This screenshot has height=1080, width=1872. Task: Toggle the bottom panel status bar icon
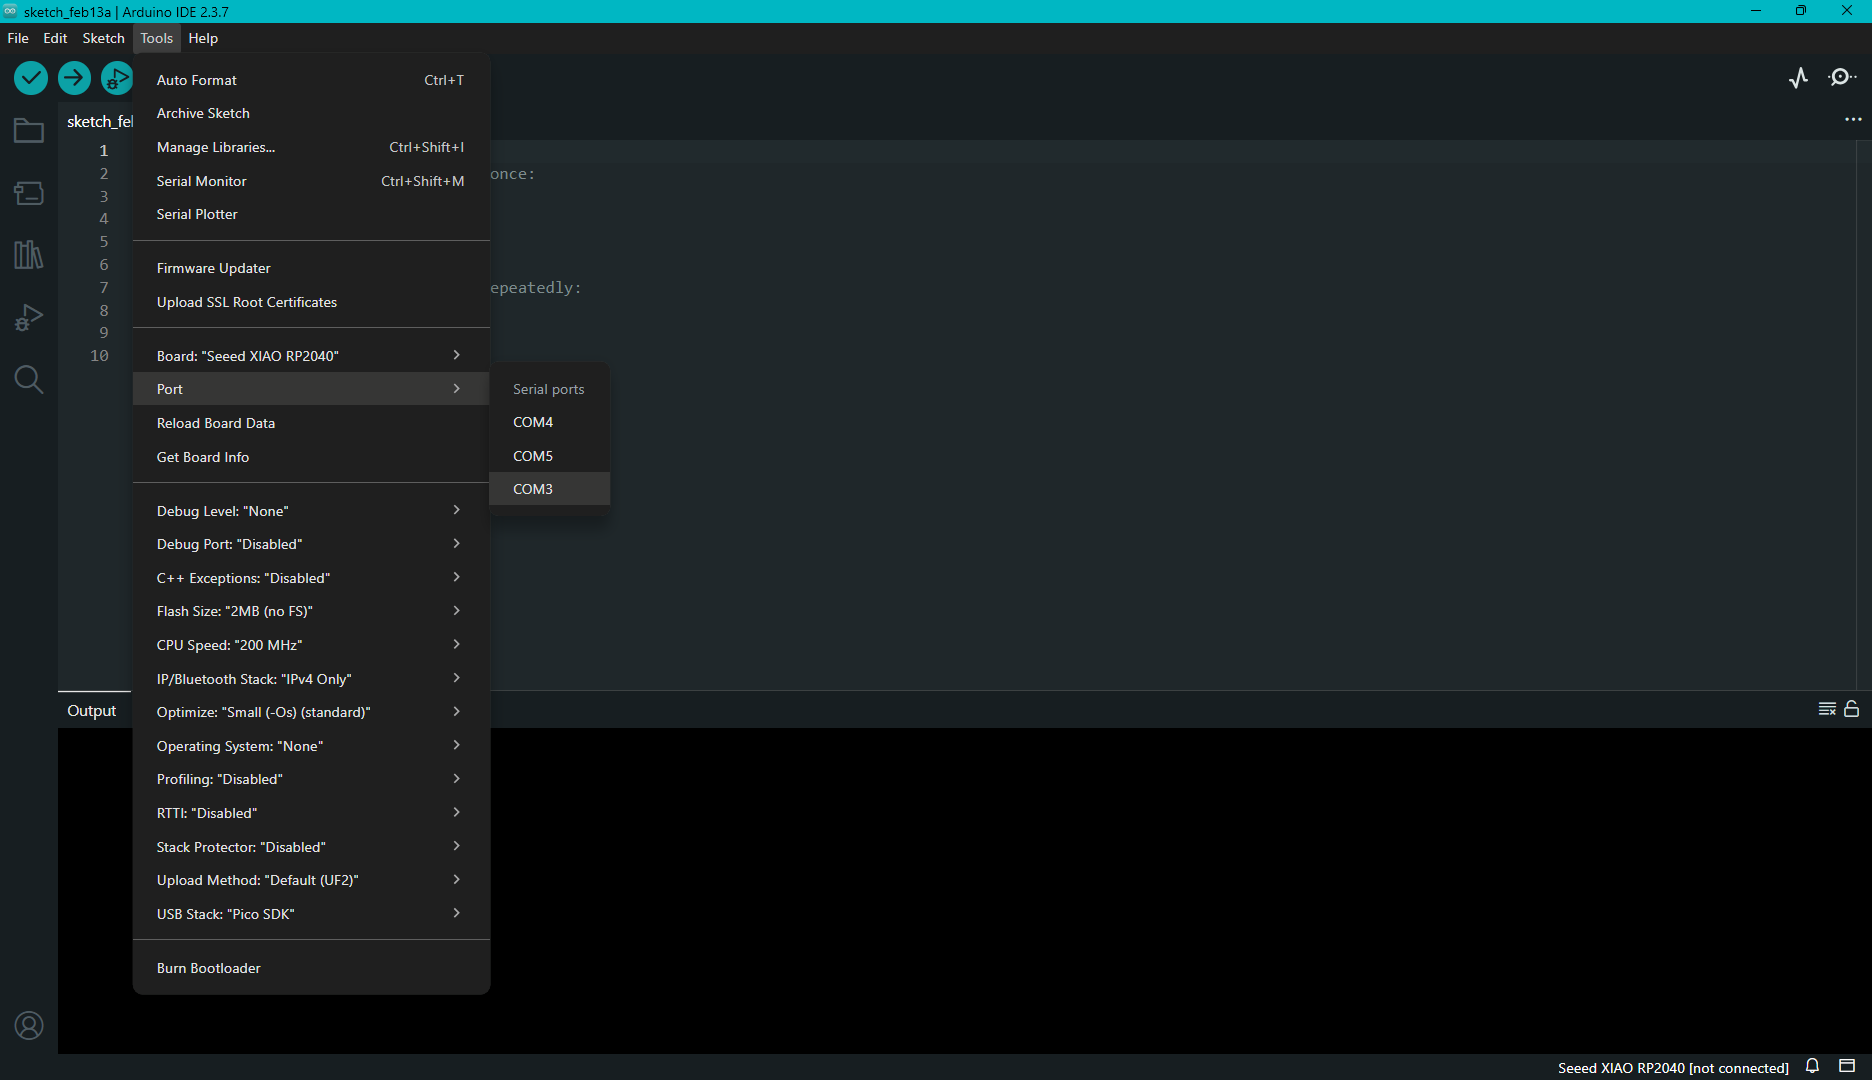click(x=1847, y=1066)
